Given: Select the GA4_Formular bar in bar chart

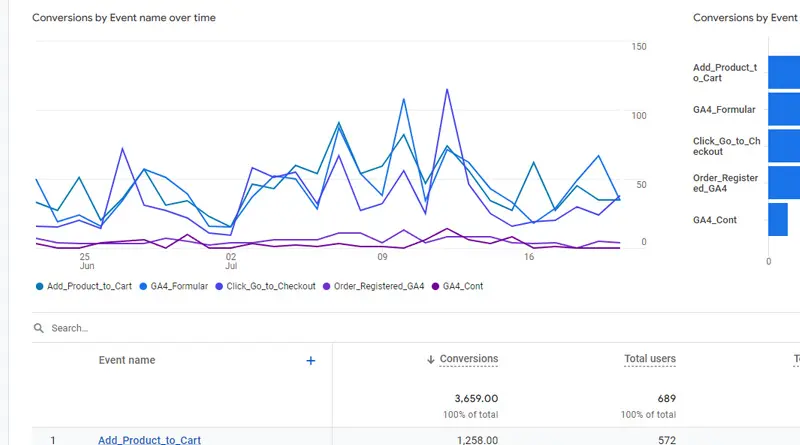Looking at the screenshot, I should tap(784, 109).
